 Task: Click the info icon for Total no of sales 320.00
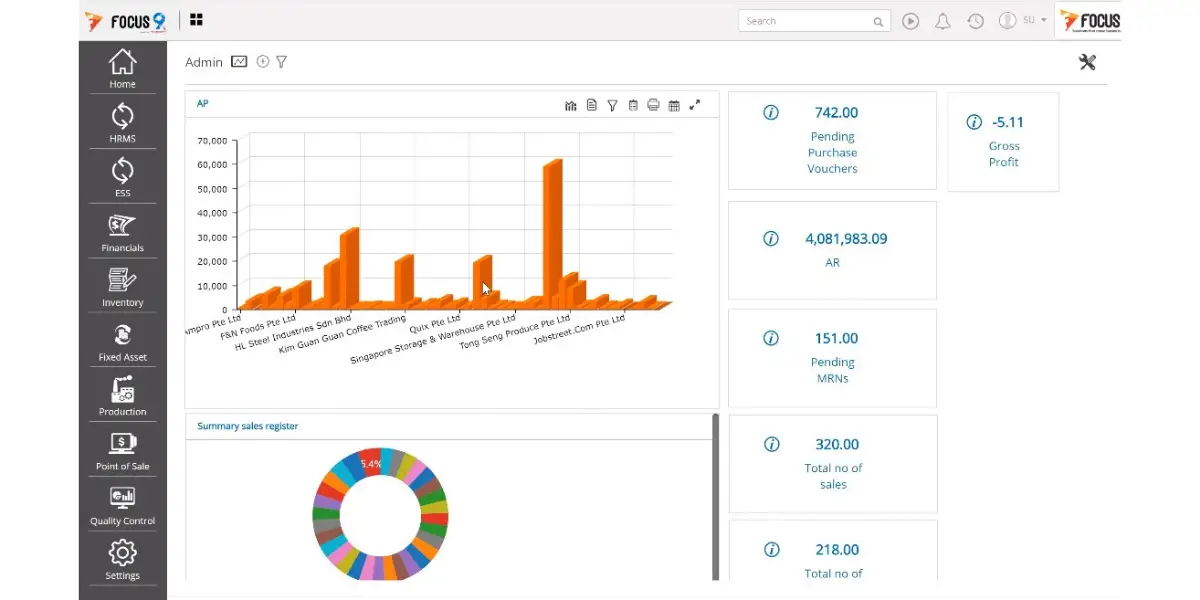click(x=771, y=444)
